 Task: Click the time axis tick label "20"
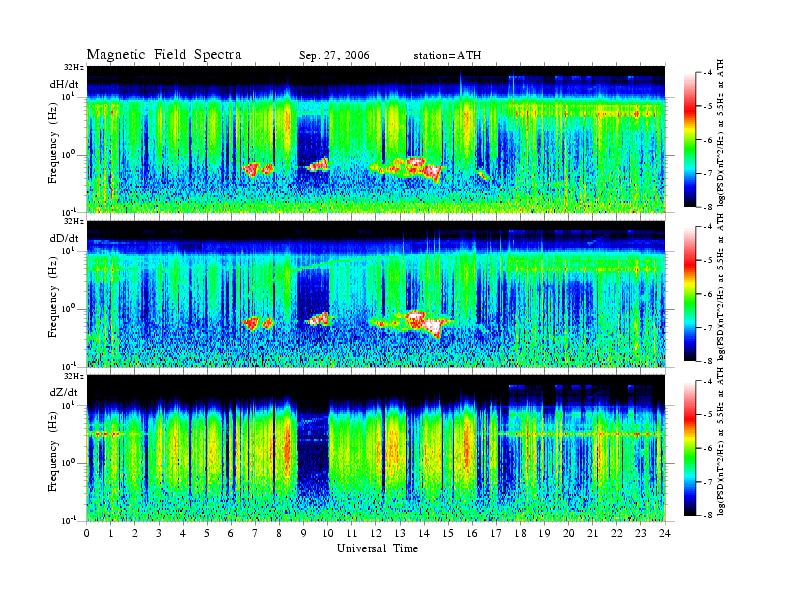569,534
